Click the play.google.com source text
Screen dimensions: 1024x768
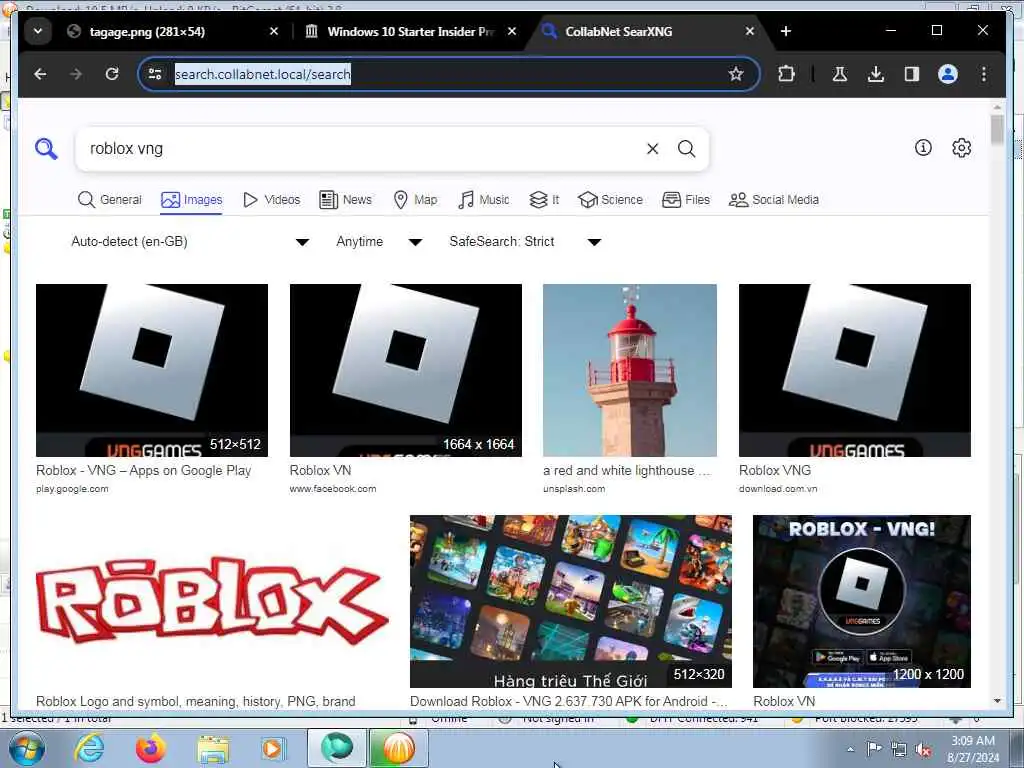pyautogui.click(x=72, y=488)
